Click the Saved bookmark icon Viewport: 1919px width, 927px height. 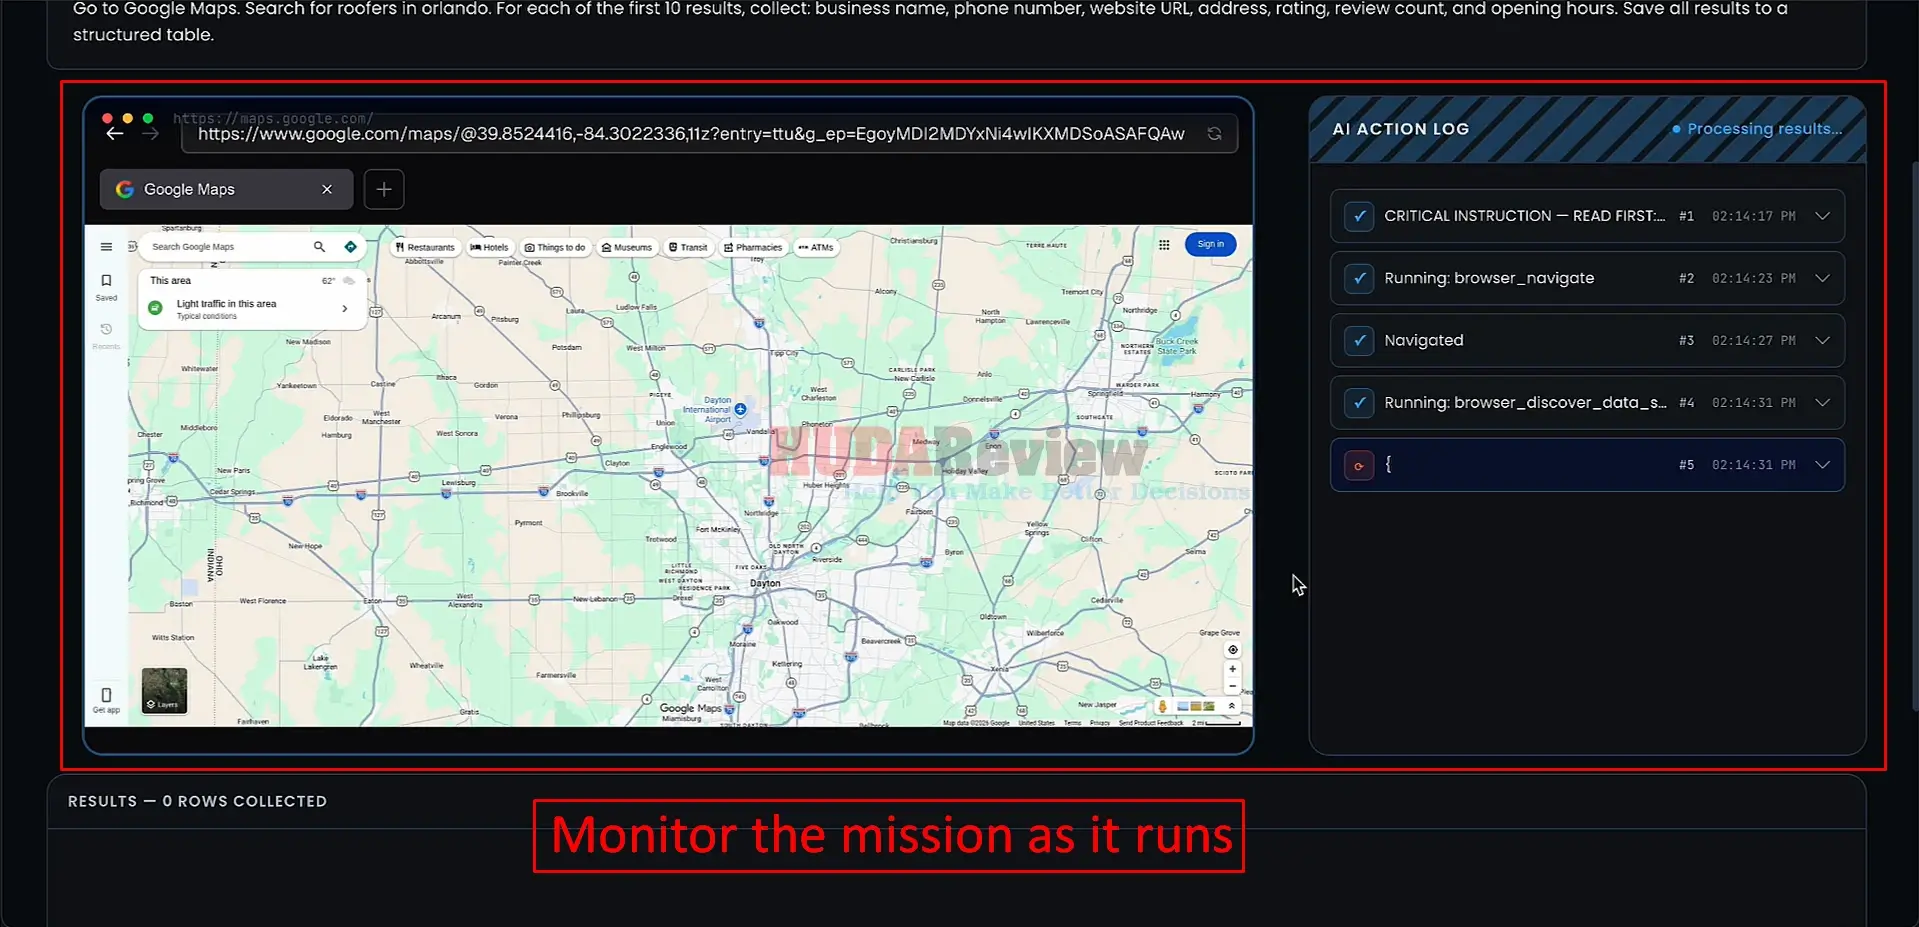106,281
